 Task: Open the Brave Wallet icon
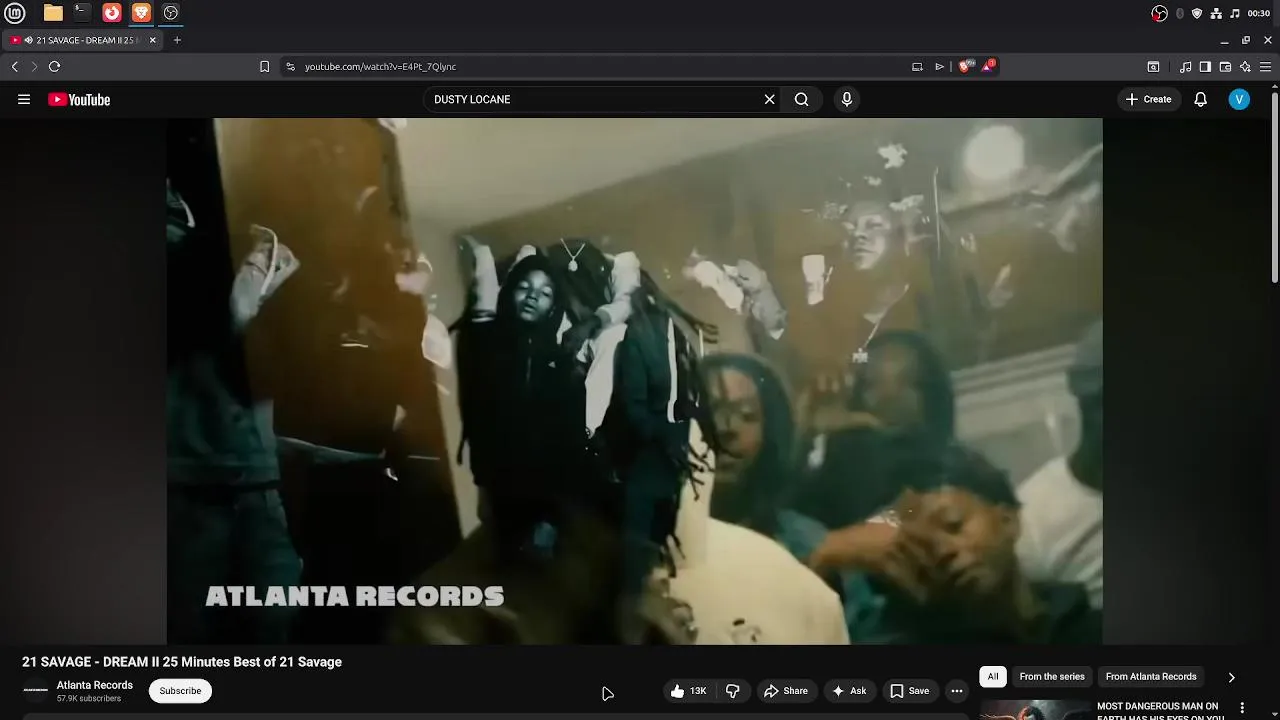click(x=1225, y=66)
